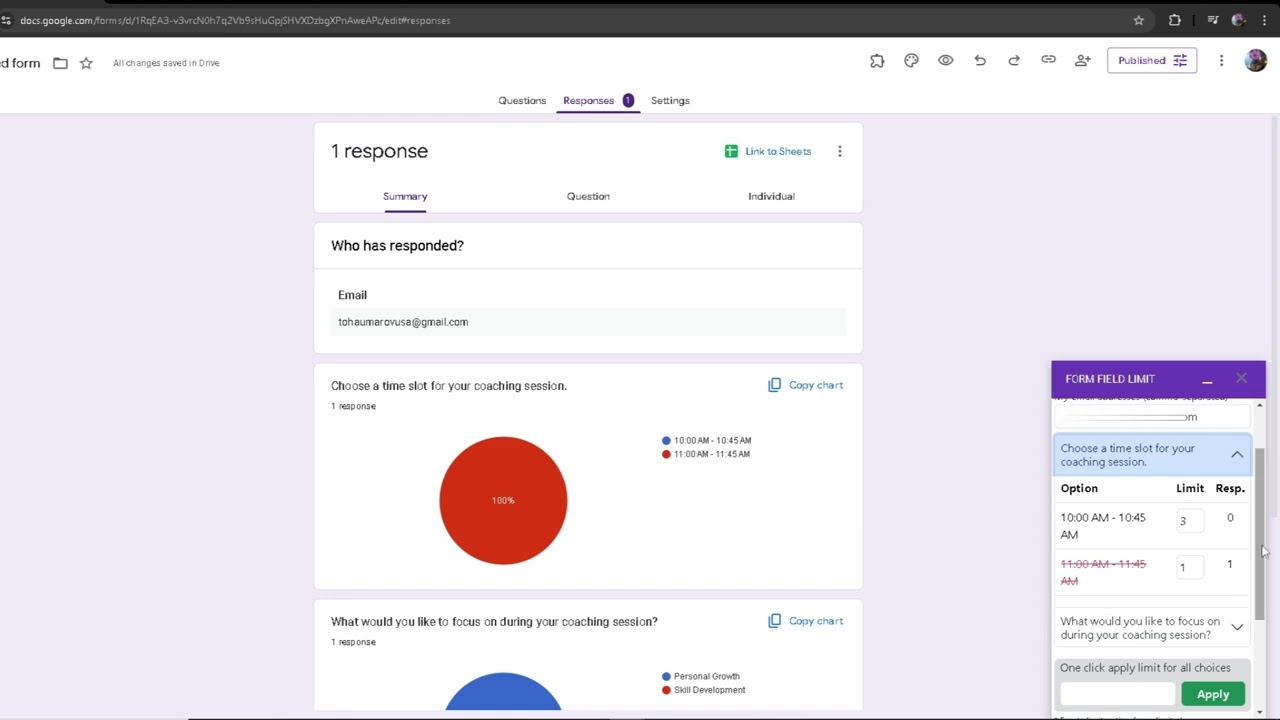This screenshot has height=720, width=1280.
Task: Click the green Apply button
Action: point(1213,694)
